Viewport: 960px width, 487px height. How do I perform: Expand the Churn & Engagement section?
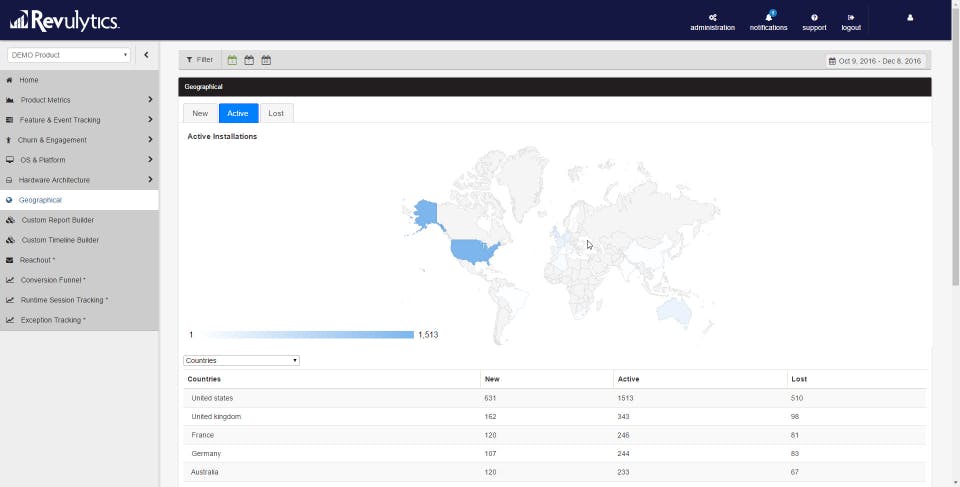point(79,140)
